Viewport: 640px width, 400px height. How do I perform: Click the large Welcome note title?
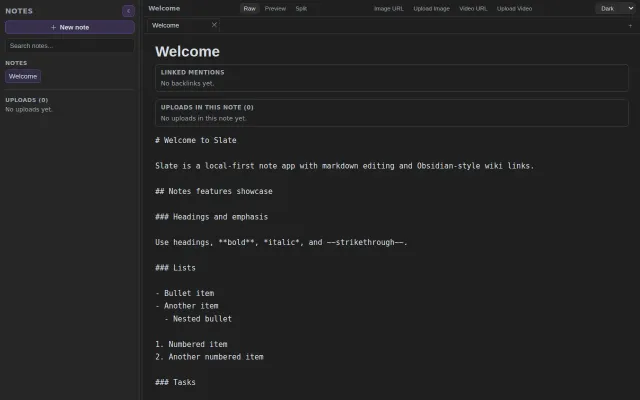coord(187,51)
